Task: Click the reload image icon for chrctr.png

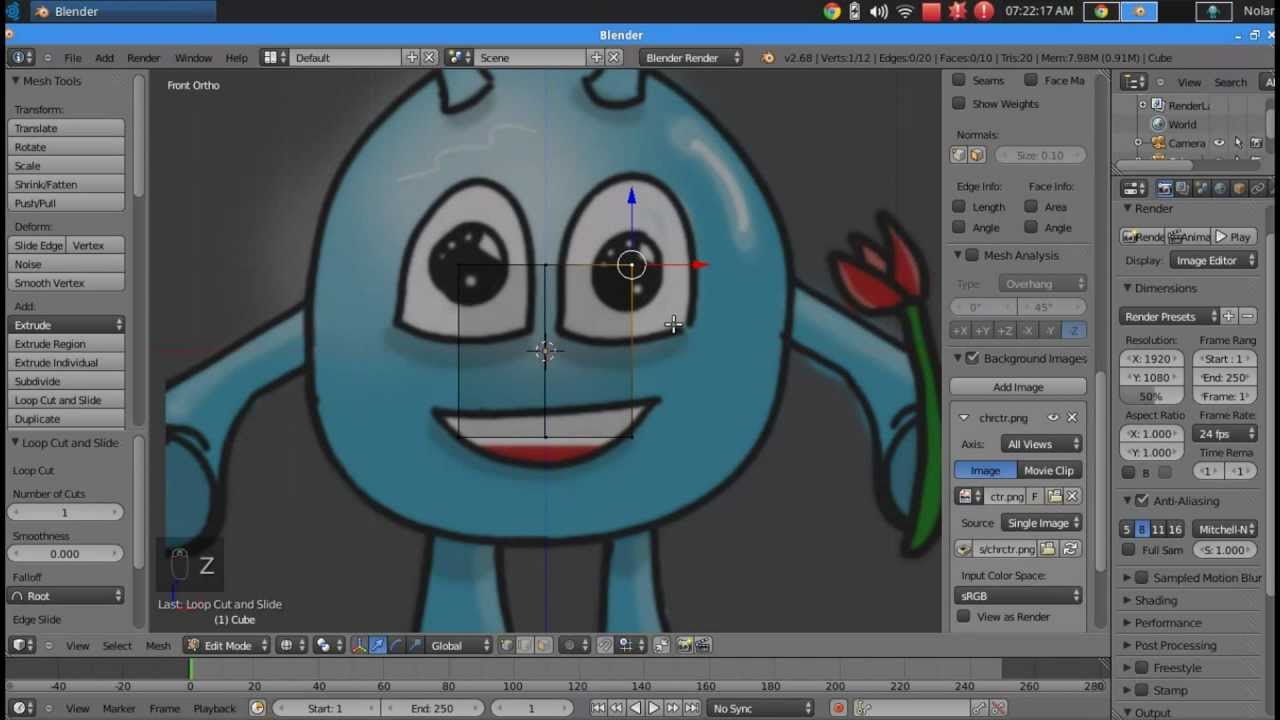Action: [1071, 549]
